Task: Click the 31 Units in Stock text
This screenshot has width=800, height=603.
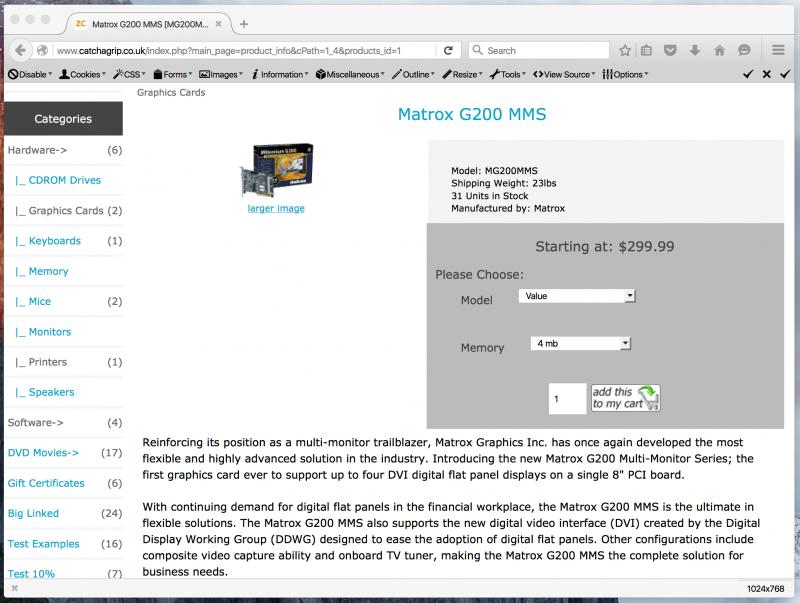Action: click(489, 196)
